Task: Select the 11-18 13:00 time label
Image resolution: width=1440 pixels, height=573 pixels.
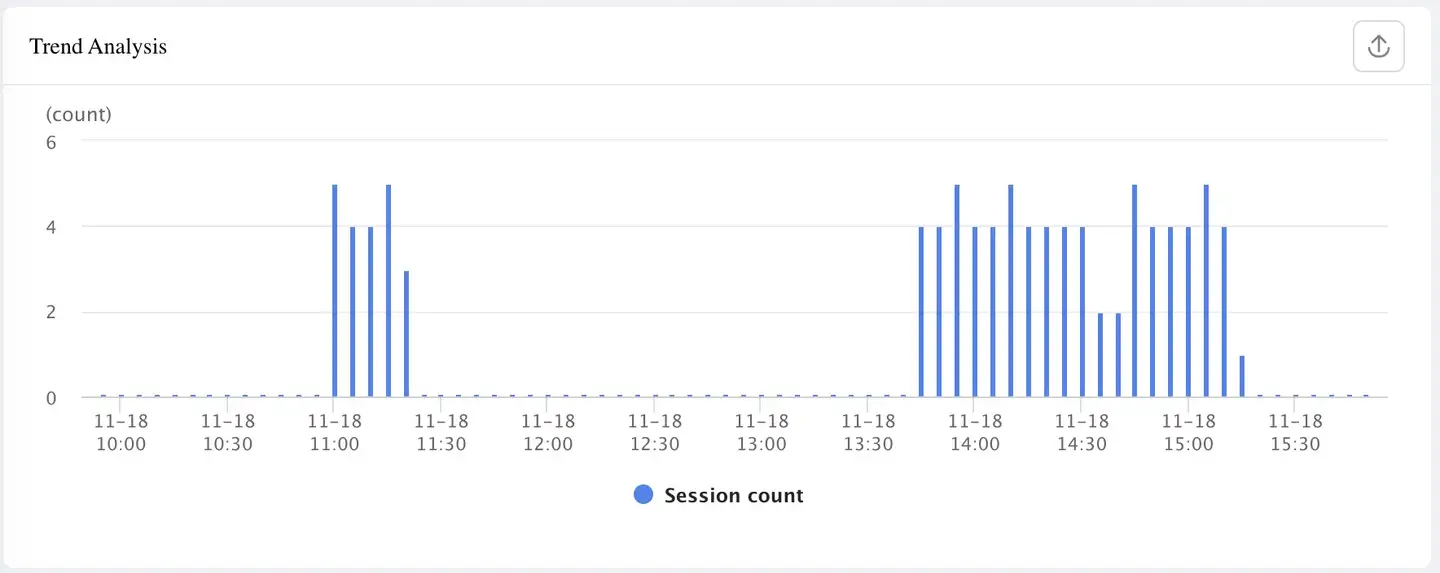Action: [761, 433]
